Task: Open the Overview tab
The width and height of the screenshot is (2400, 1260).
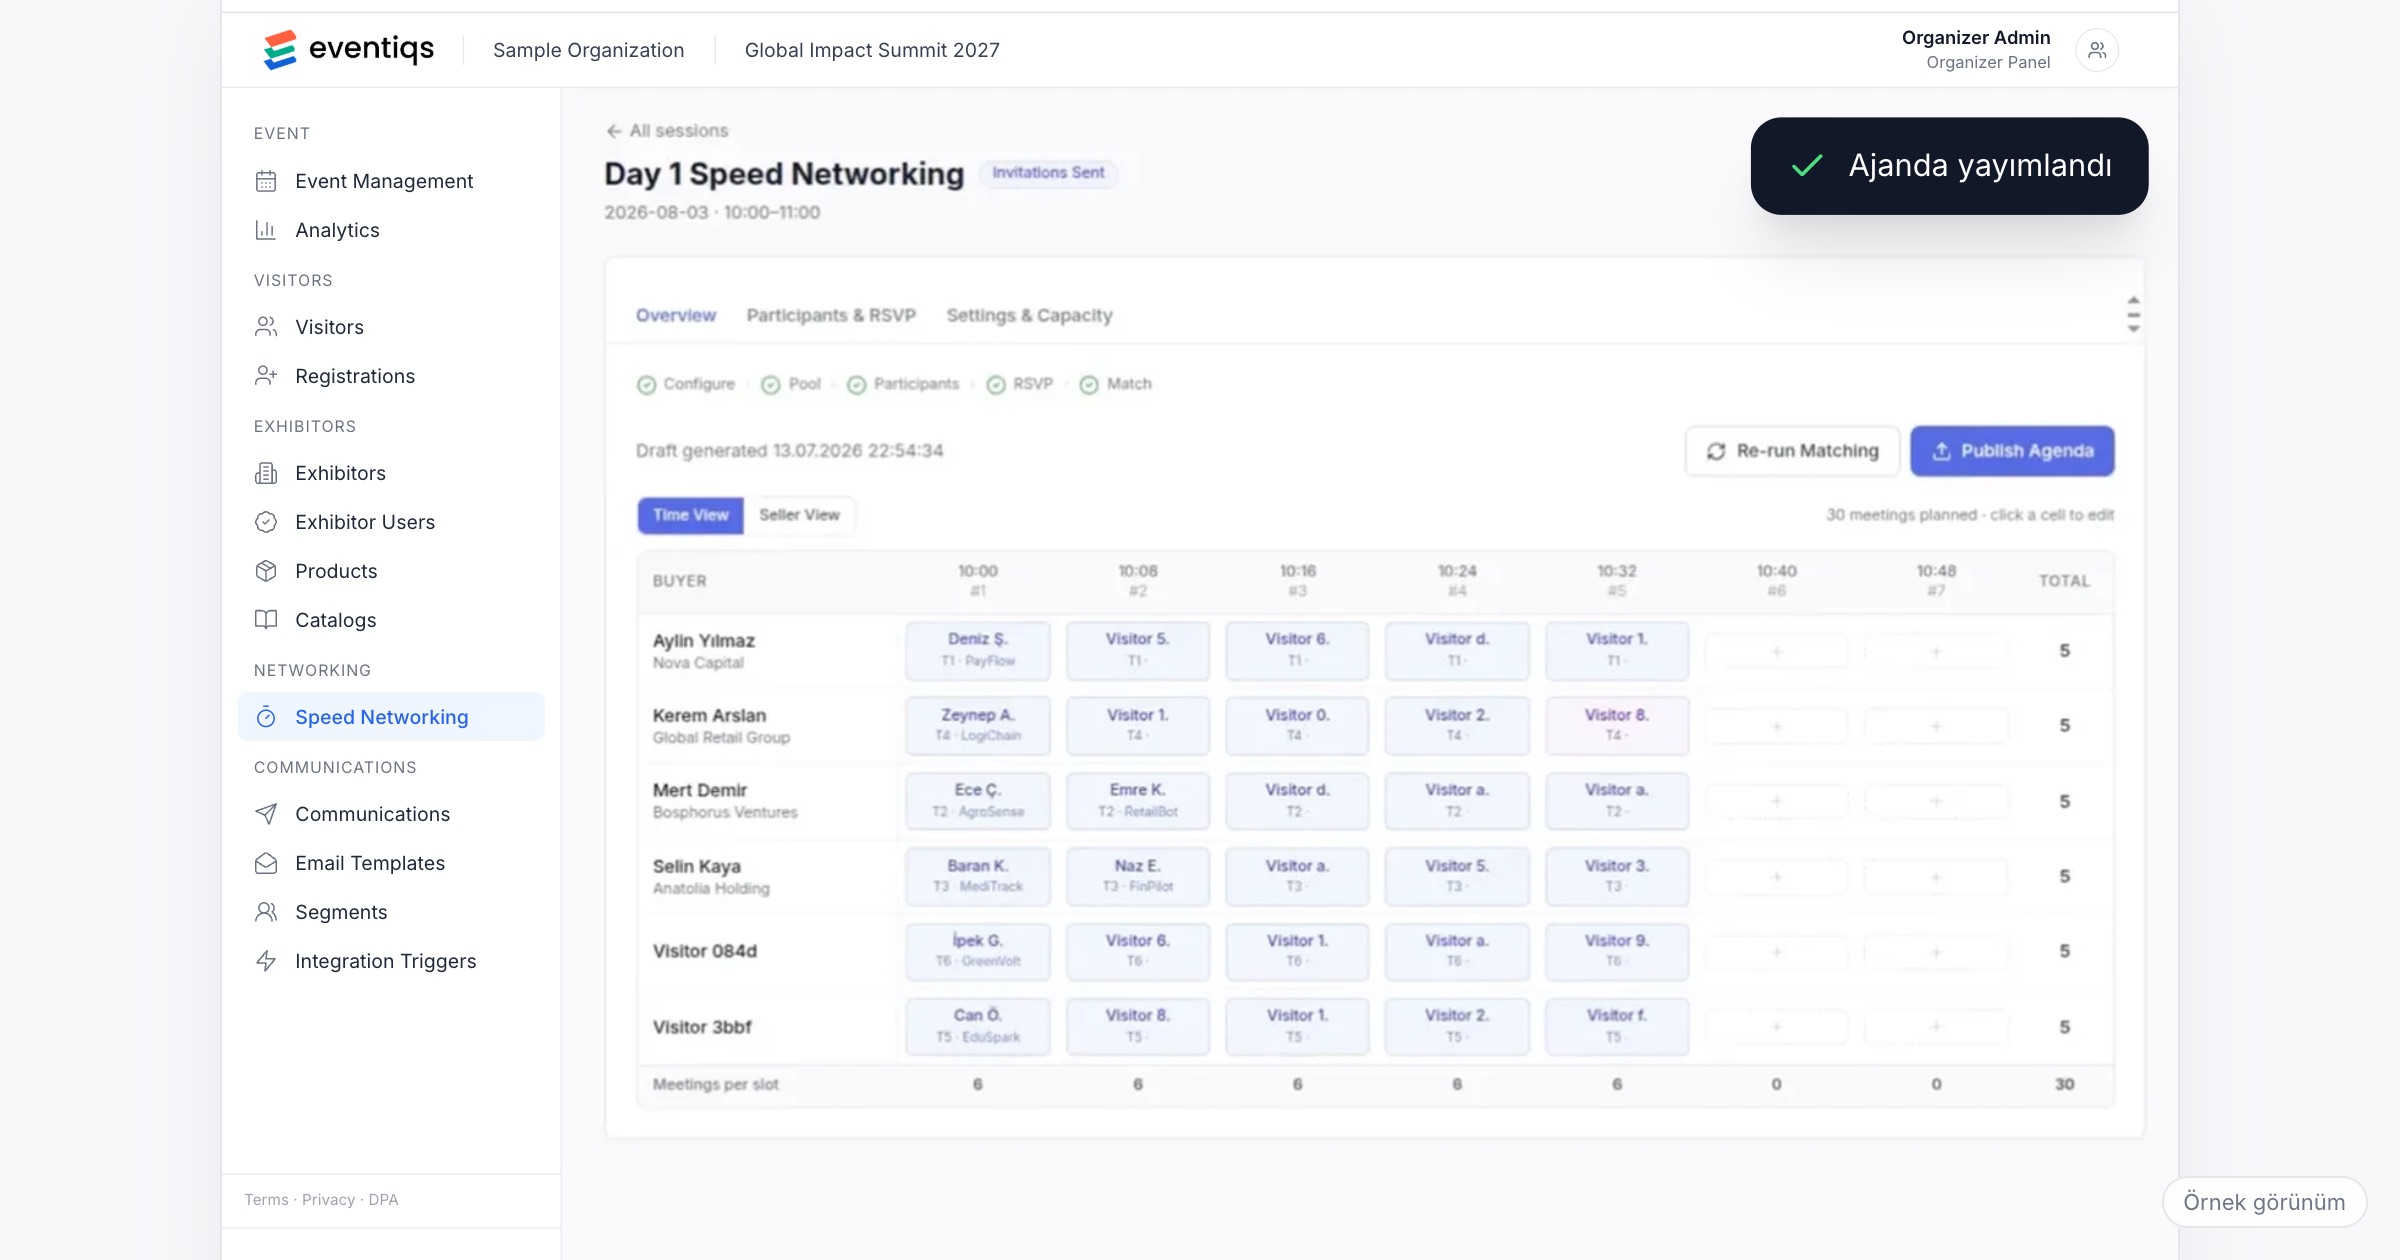Action: 676,315
